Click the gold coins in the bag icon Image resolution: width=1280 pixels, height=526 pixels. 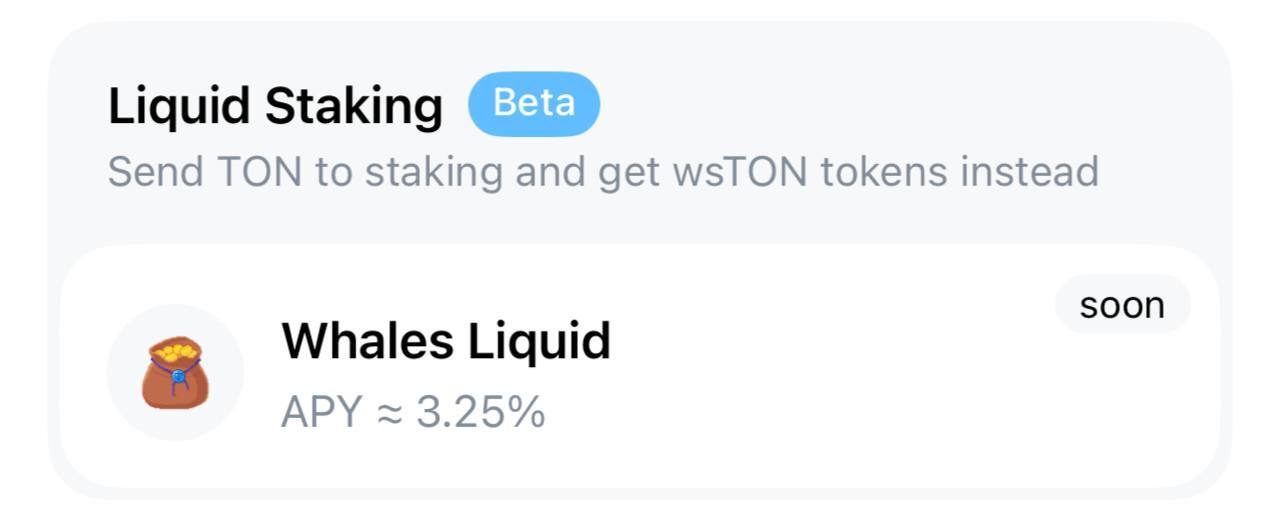click(175, 351)
